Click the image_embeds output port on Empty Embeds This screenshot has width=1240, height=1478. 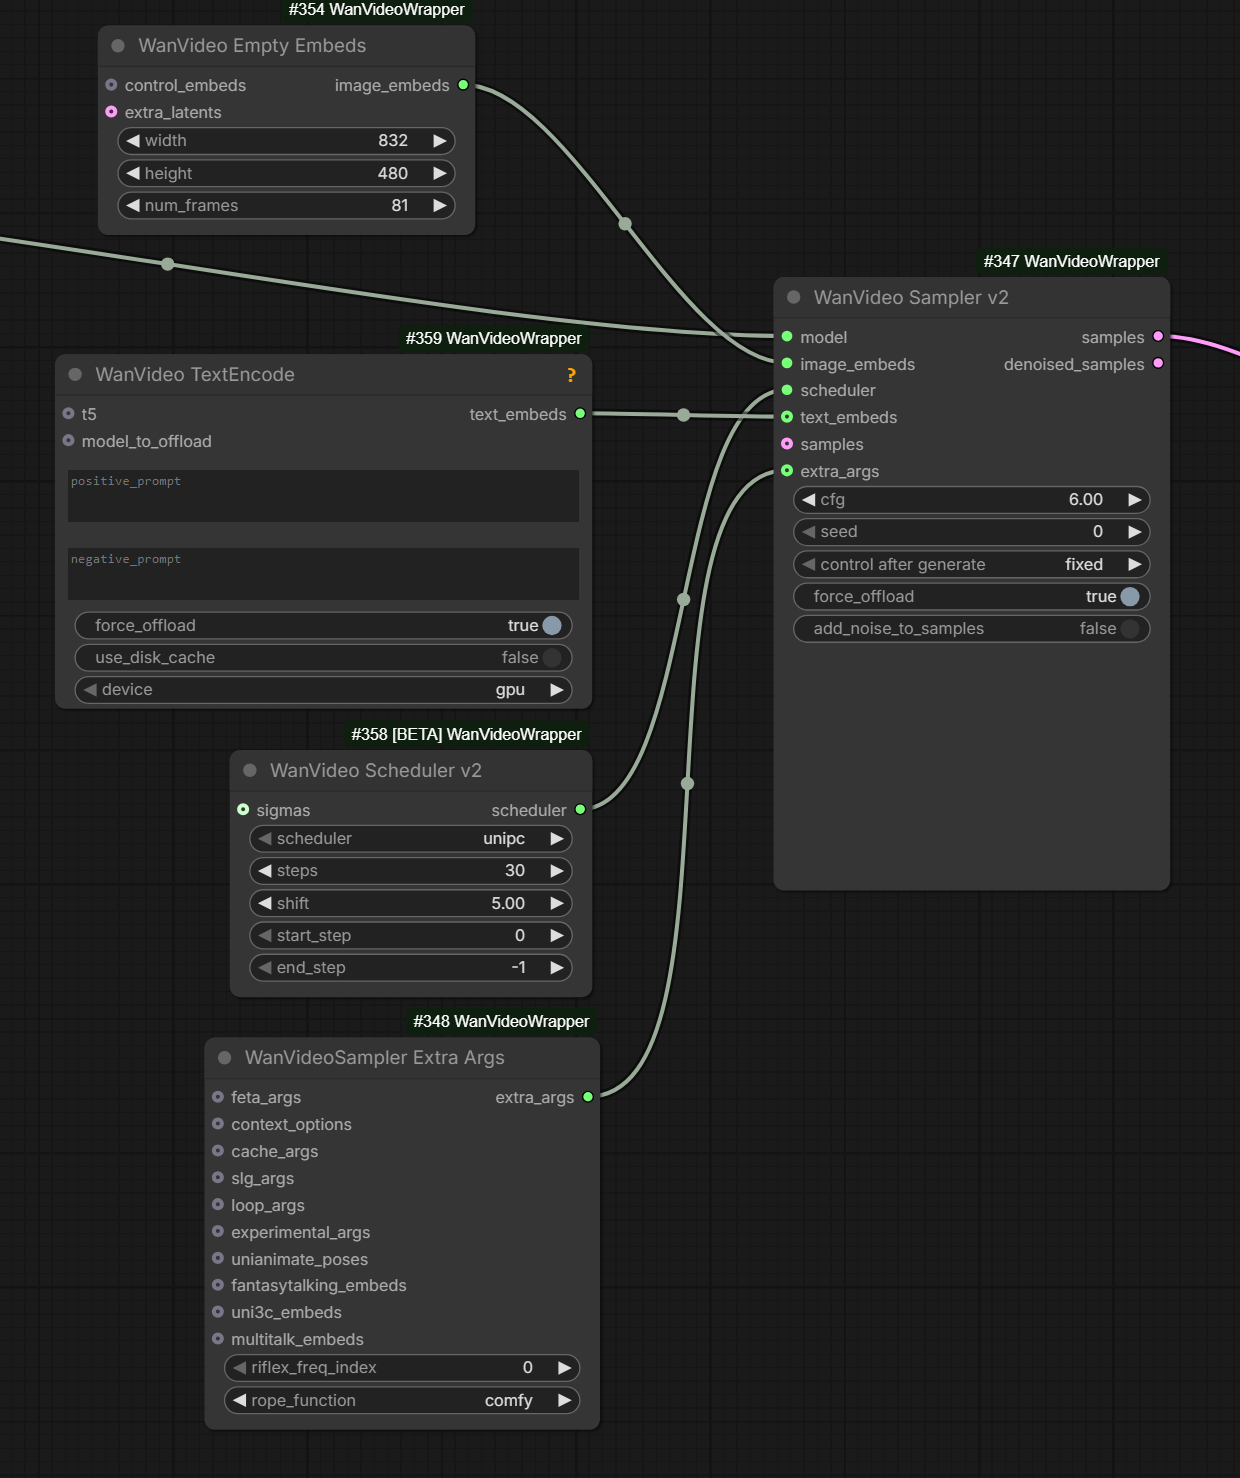pyautogui.click(x=463, y=85)
